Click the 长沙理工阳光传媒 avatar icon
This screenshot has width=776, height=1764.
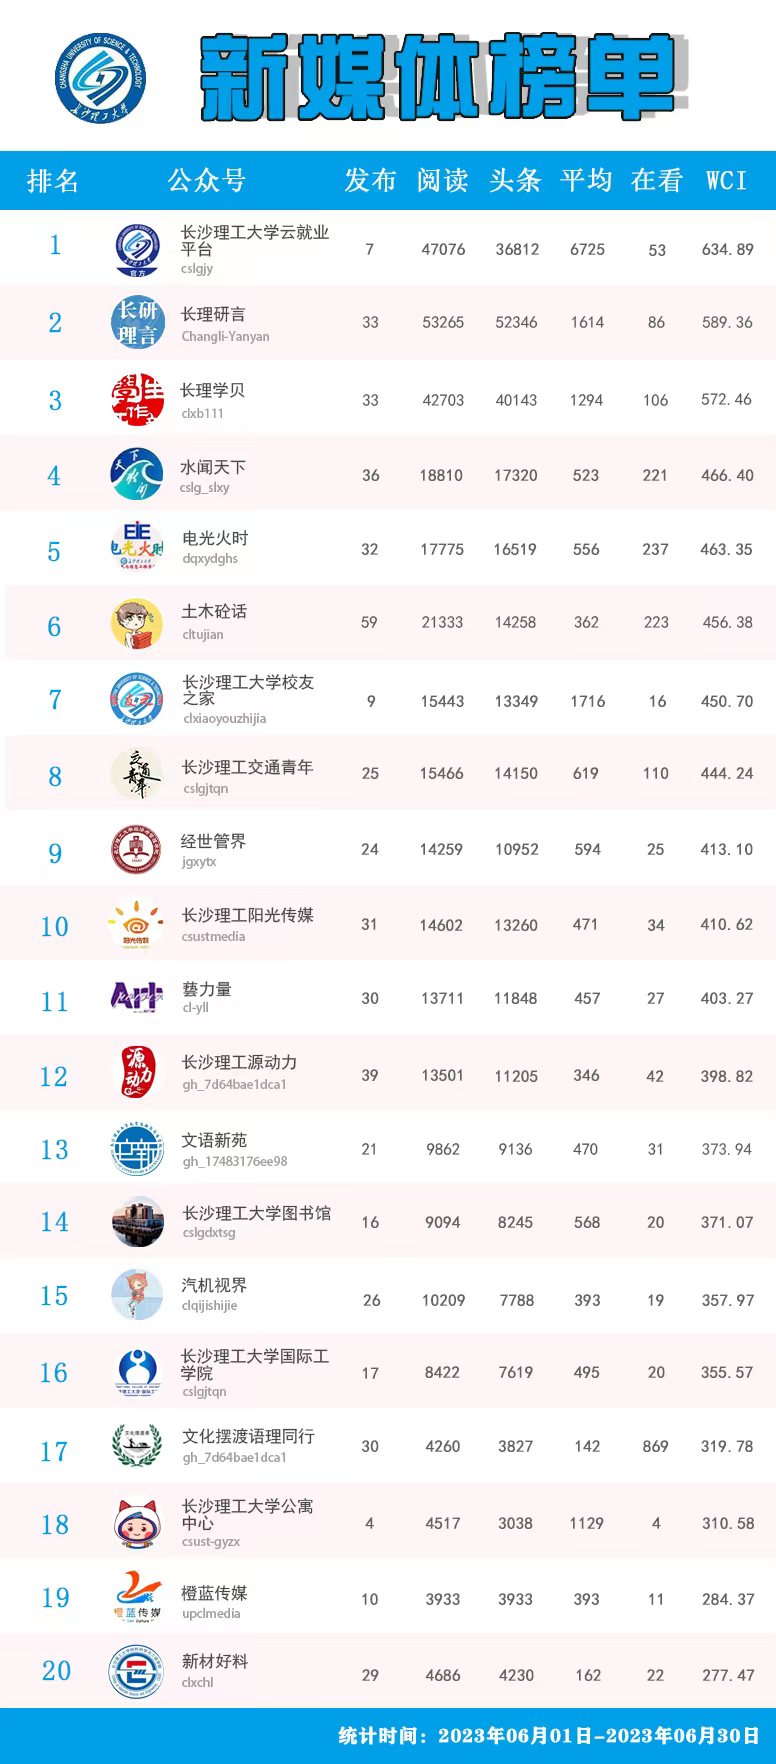[x=137, y=924]
